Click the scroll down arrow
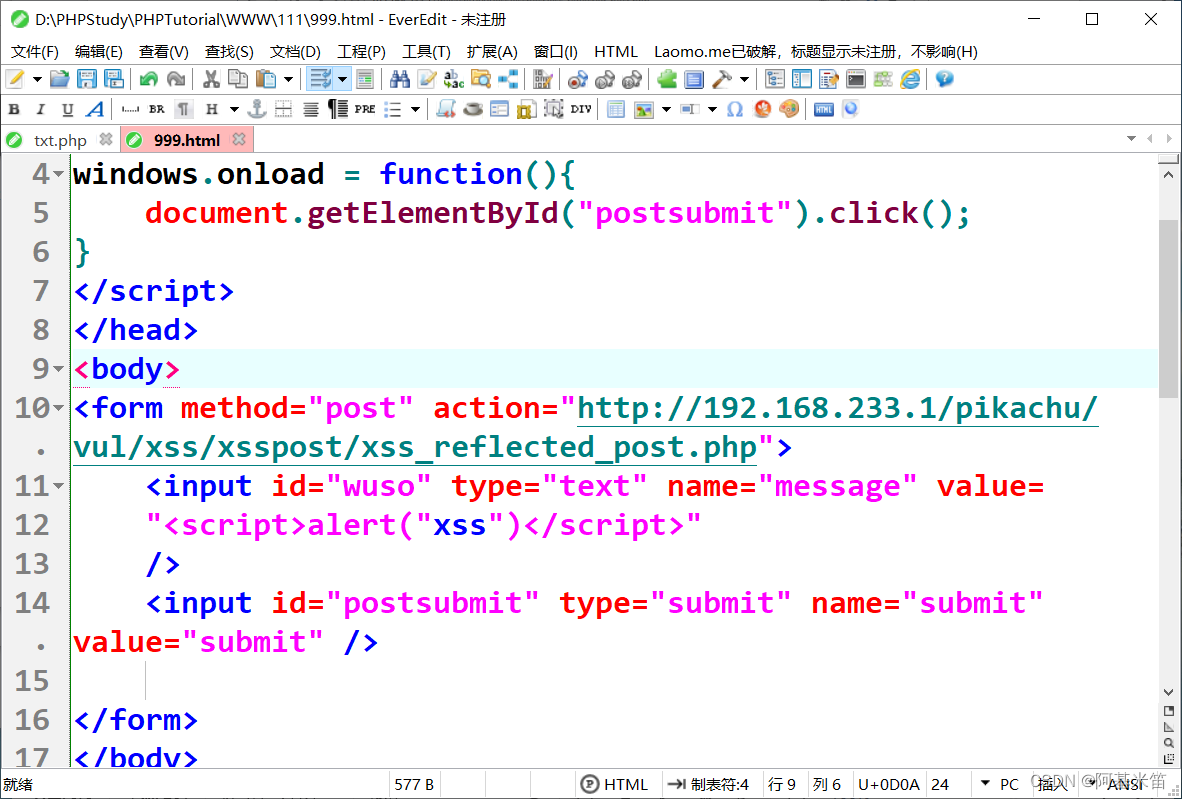Screen dimensions: 1182x799 [1168, 691]
